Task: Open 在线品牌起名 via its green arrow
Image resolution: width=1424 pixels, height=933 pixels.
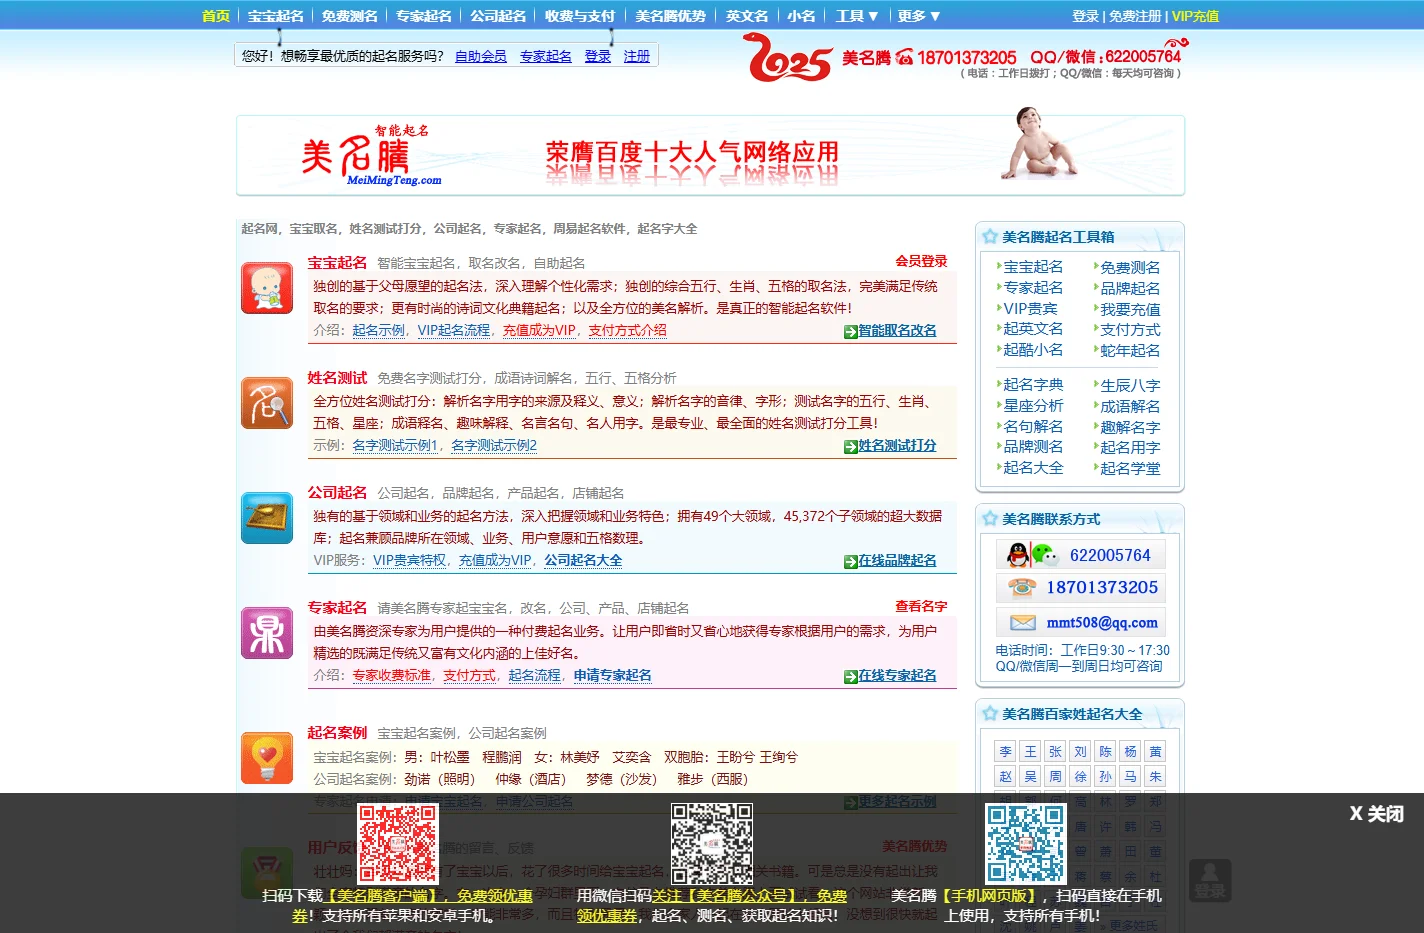Action: click(850, 562)
